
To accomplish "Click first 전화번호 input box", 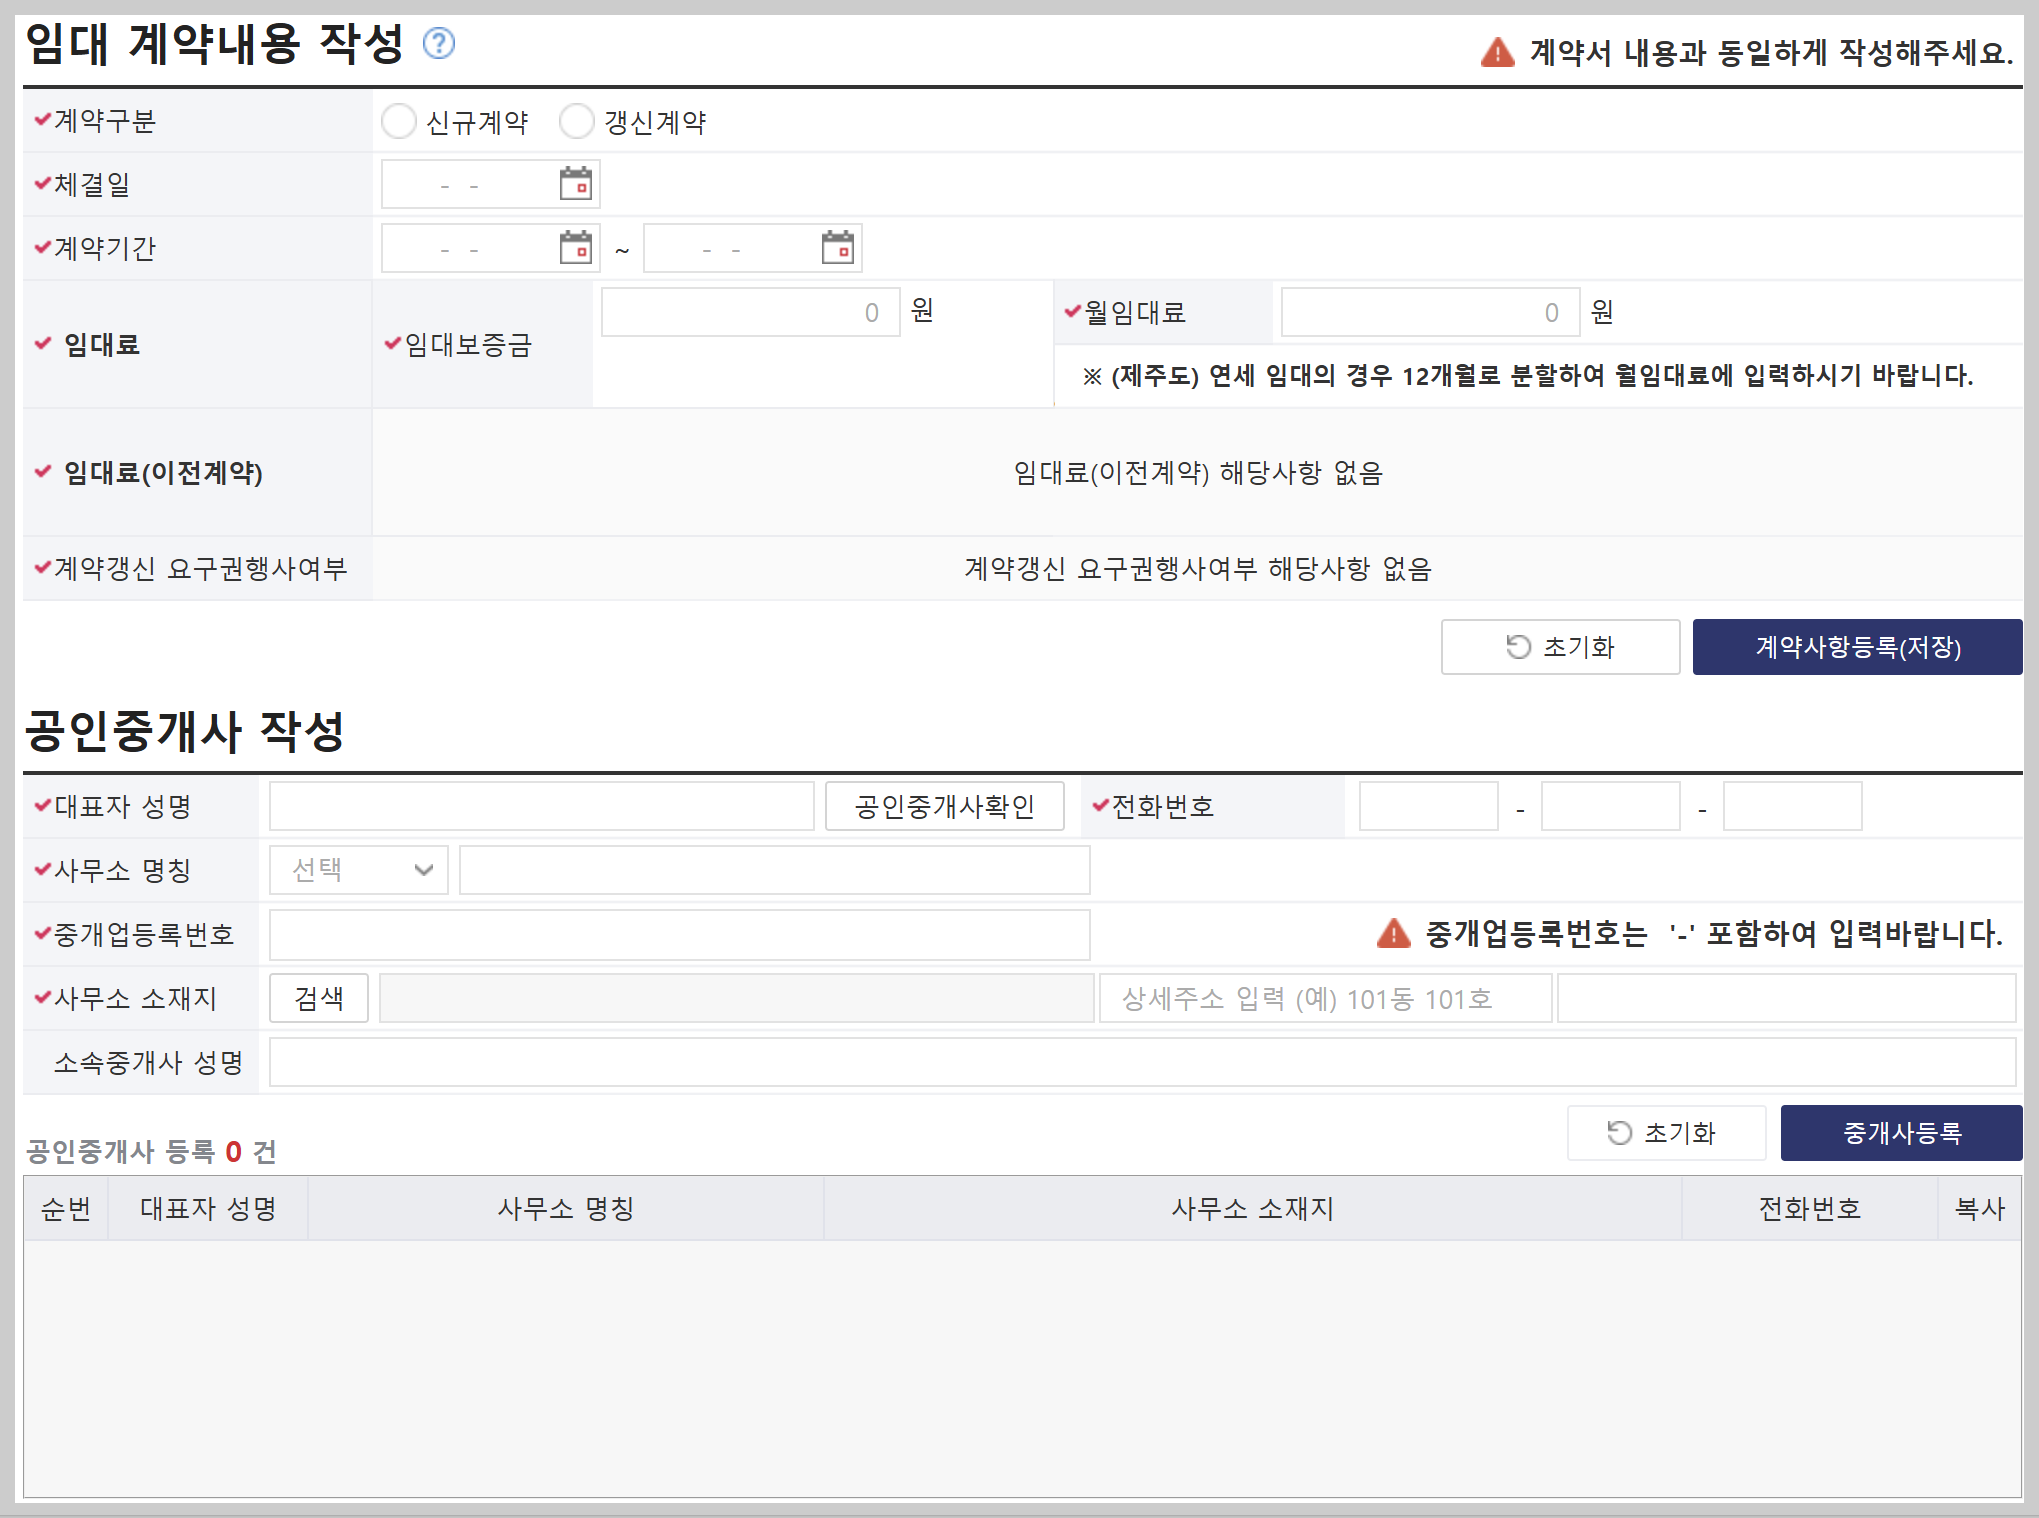I will [1428, 806].
